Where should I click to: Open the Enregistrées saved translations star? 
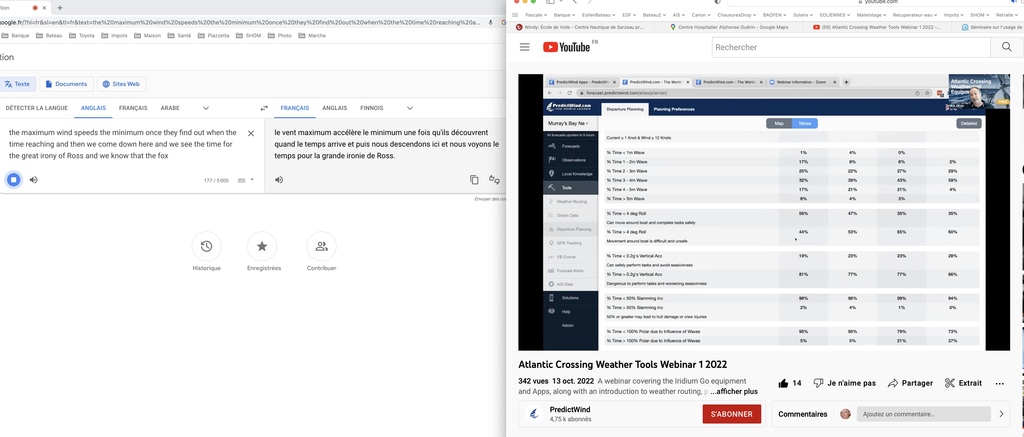(x=262, y=246)
